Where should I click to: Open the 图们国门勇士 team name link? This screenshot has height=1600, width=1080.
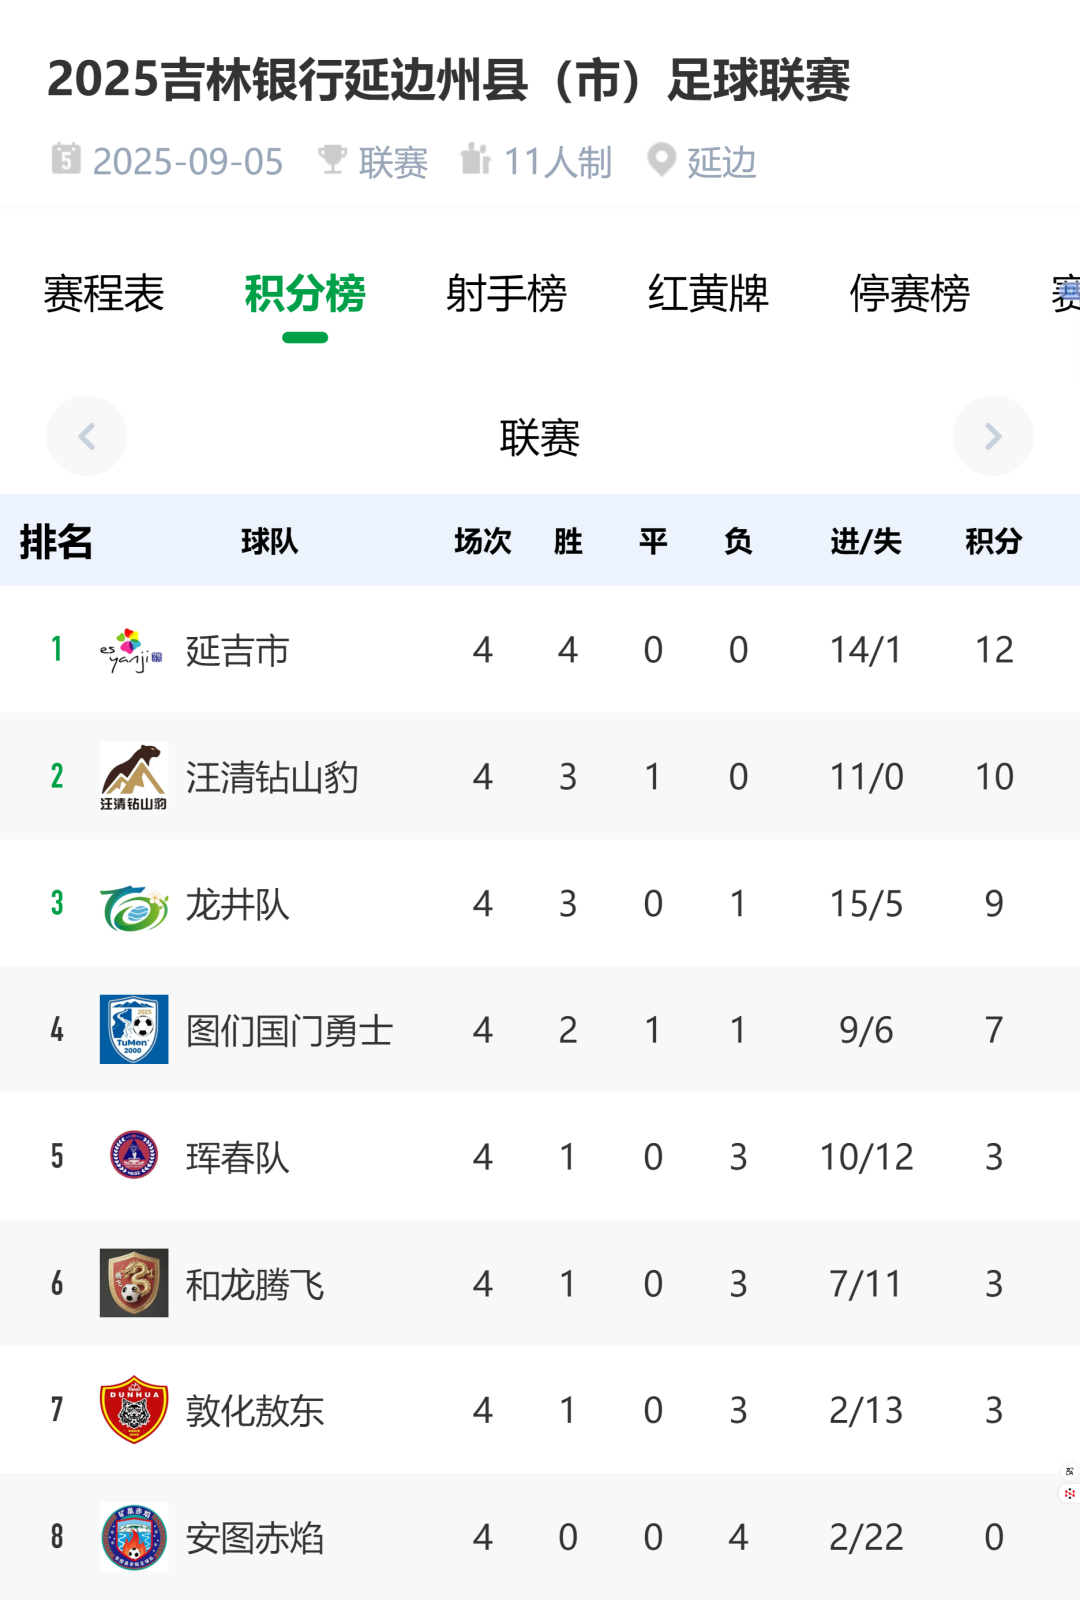290,1031
